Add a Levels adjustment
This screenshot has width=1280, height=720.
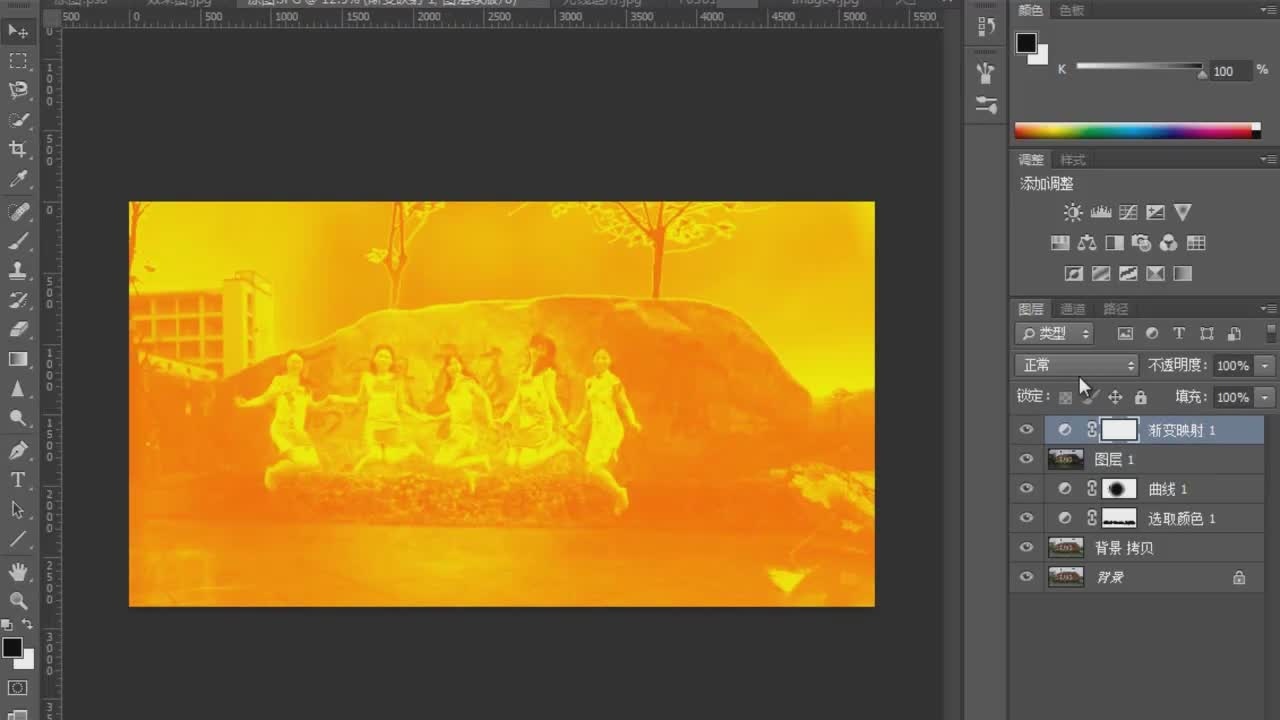pyautogui.click(x=1101, y=212)
